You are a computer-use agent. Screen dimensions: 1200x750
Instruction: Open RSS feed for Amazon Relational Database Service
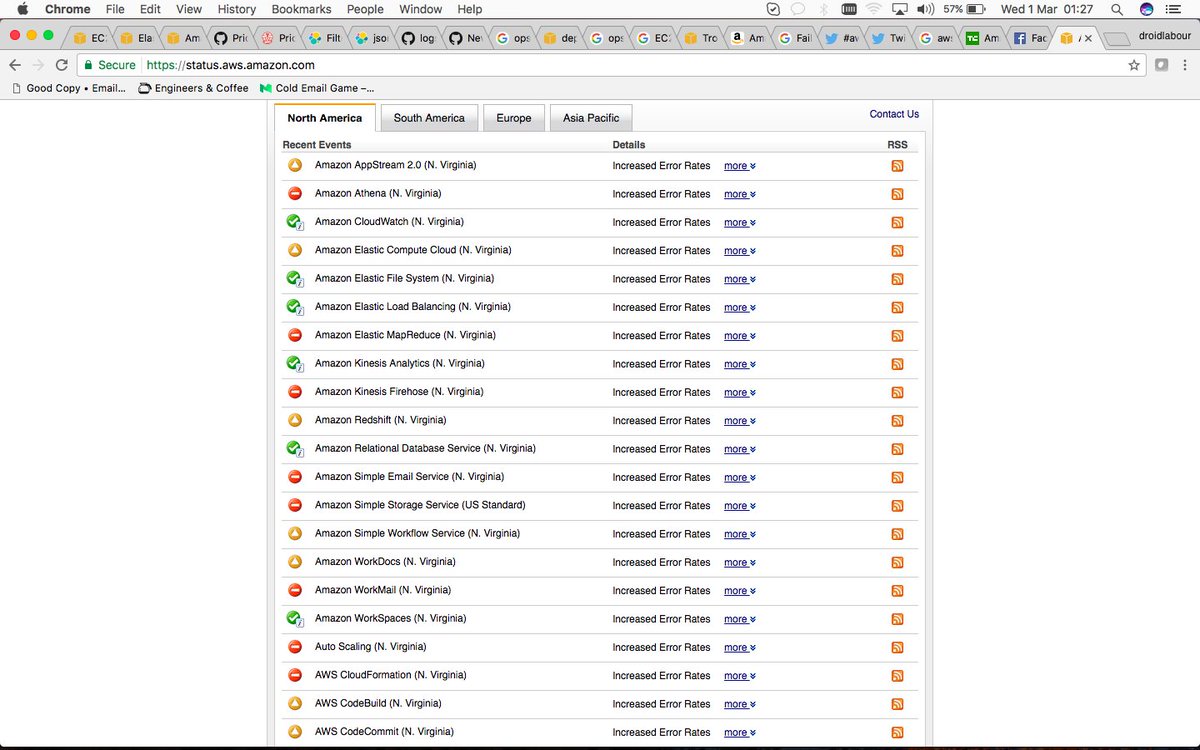click(897, 449)
